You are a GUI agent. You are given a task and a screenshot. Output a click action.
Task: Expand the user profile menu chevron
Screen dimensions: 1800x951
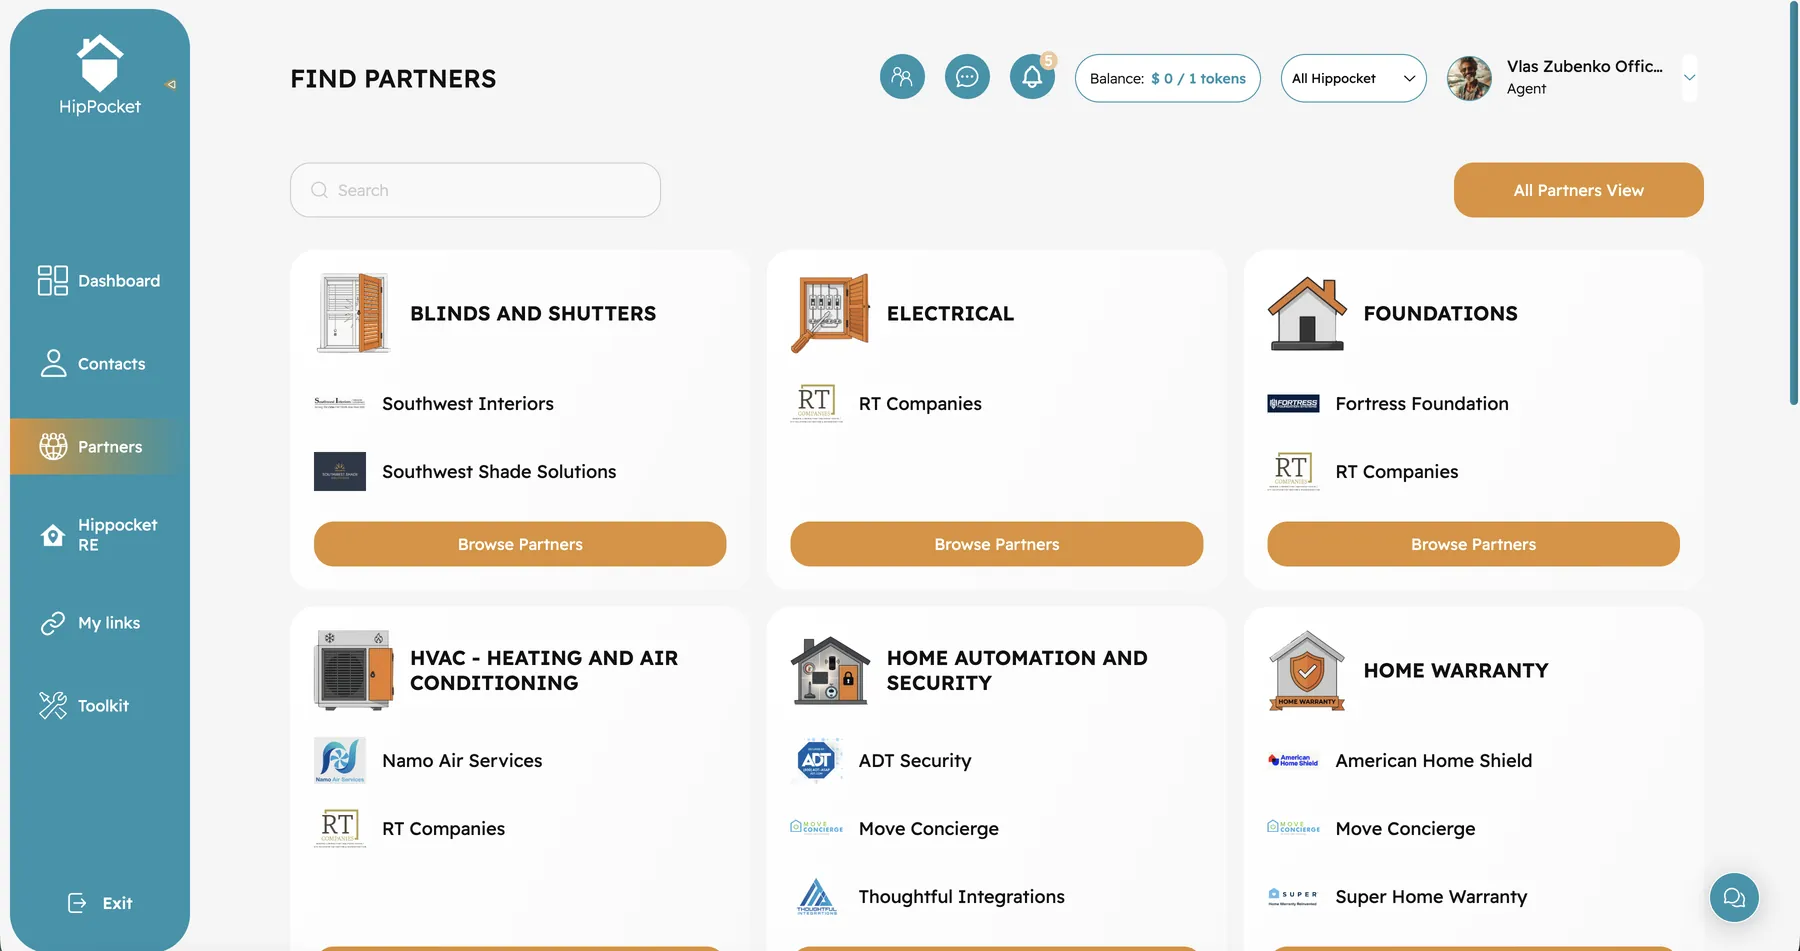point(1689,78)
